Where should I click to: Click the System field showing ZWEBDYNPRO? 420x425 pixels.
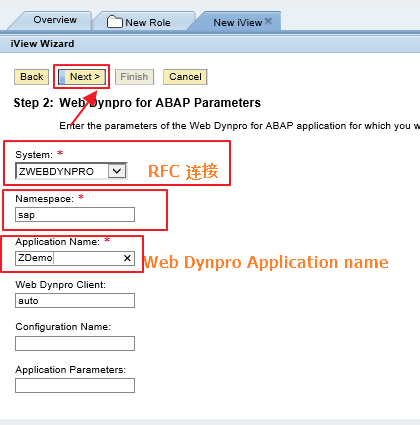[71, 171]
